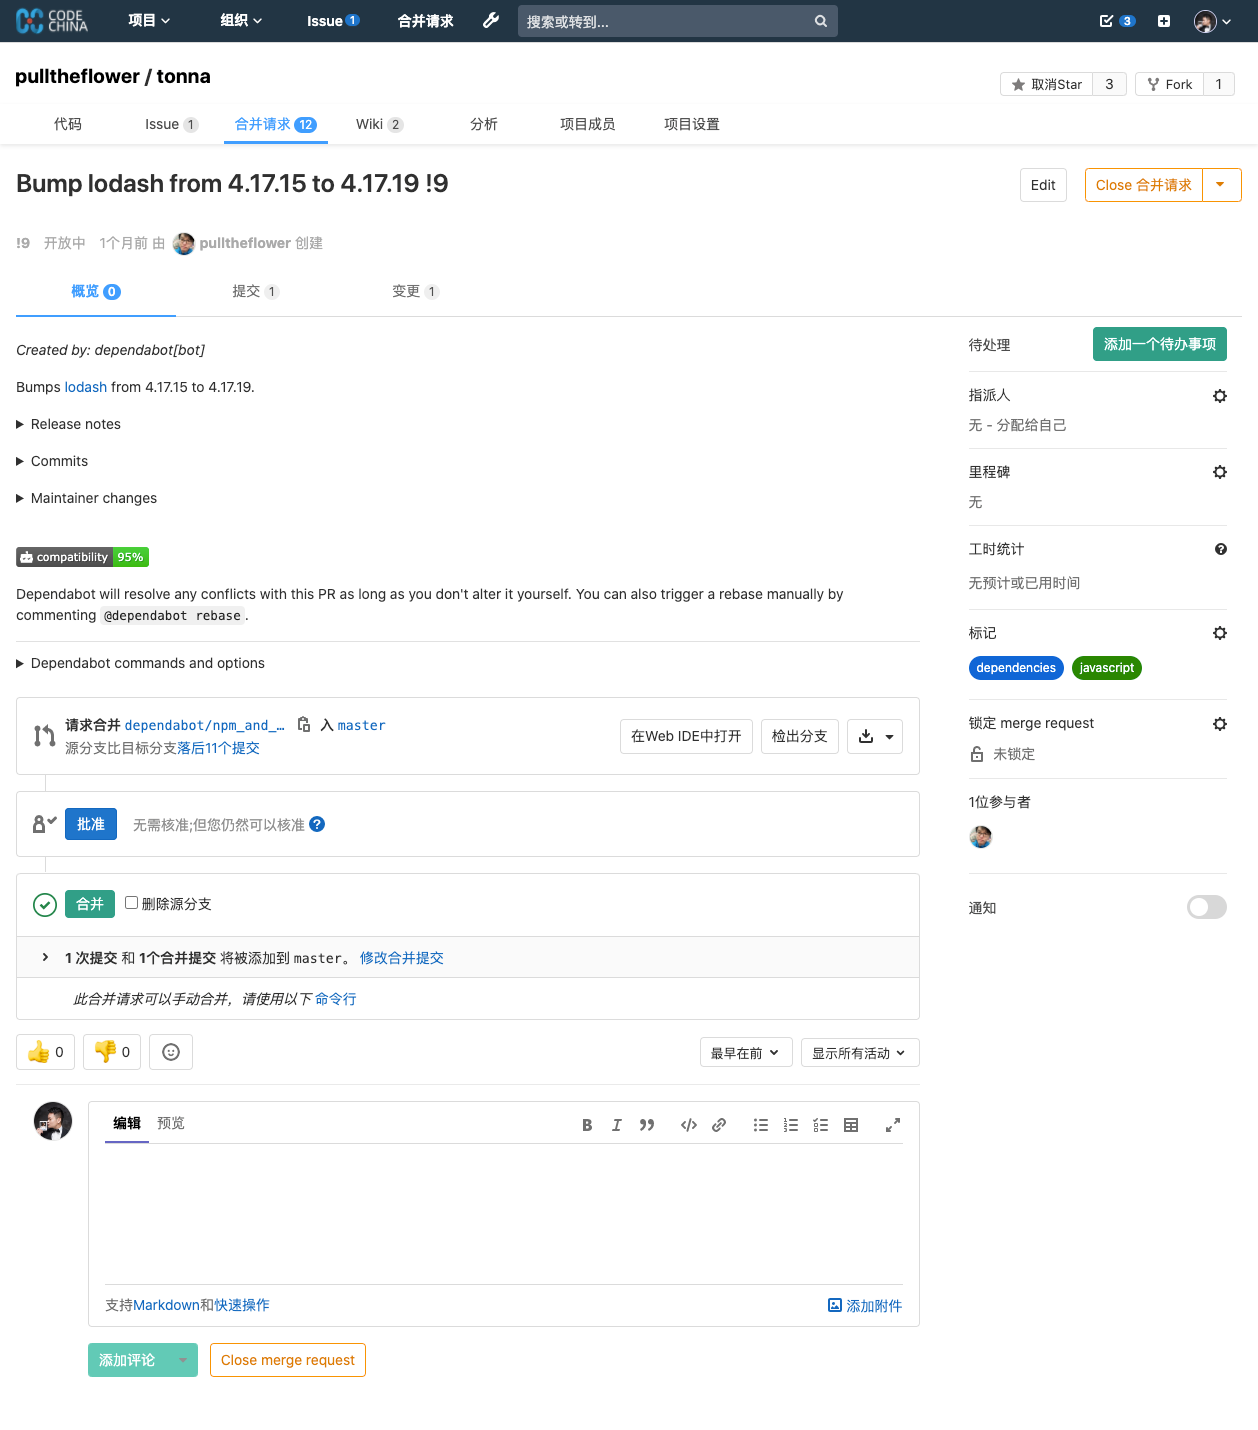Insert a table using the toolbar icon
1258x1430 pixels.
(851, 1125)
